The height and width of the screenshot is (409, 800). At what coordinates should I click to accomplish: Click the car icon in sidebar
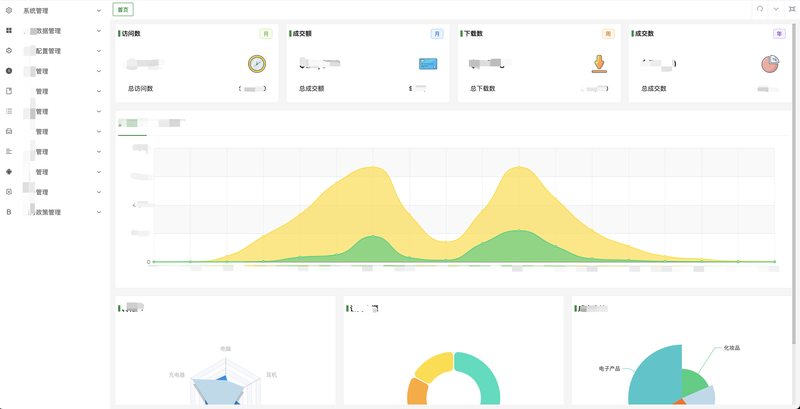point(9,131)
